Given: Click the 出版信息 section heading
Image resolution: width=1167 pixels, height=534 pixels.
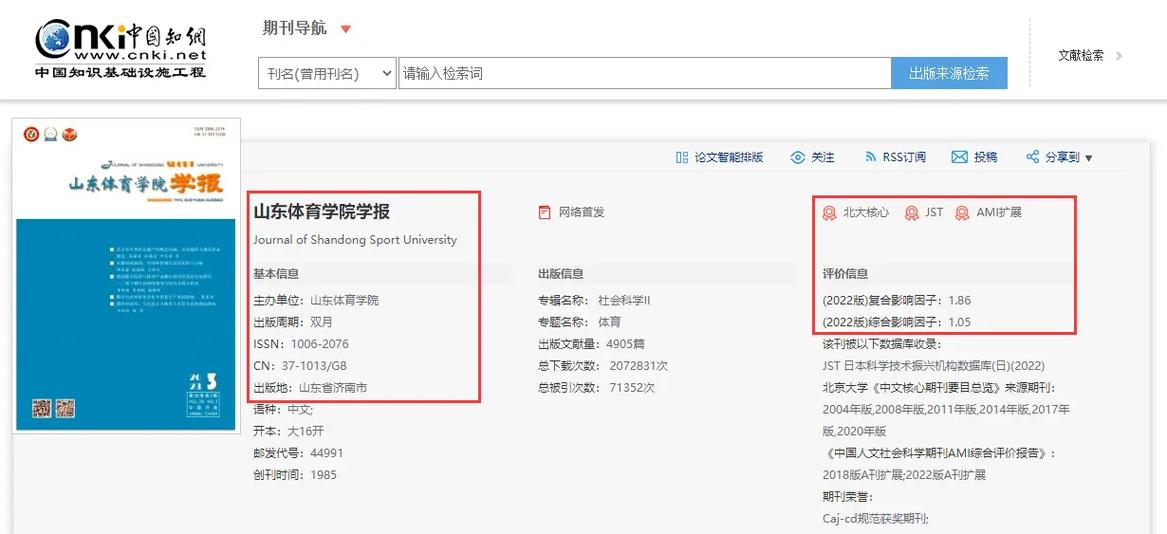Looking at the screenshot, I should click(x=561, y=273).
